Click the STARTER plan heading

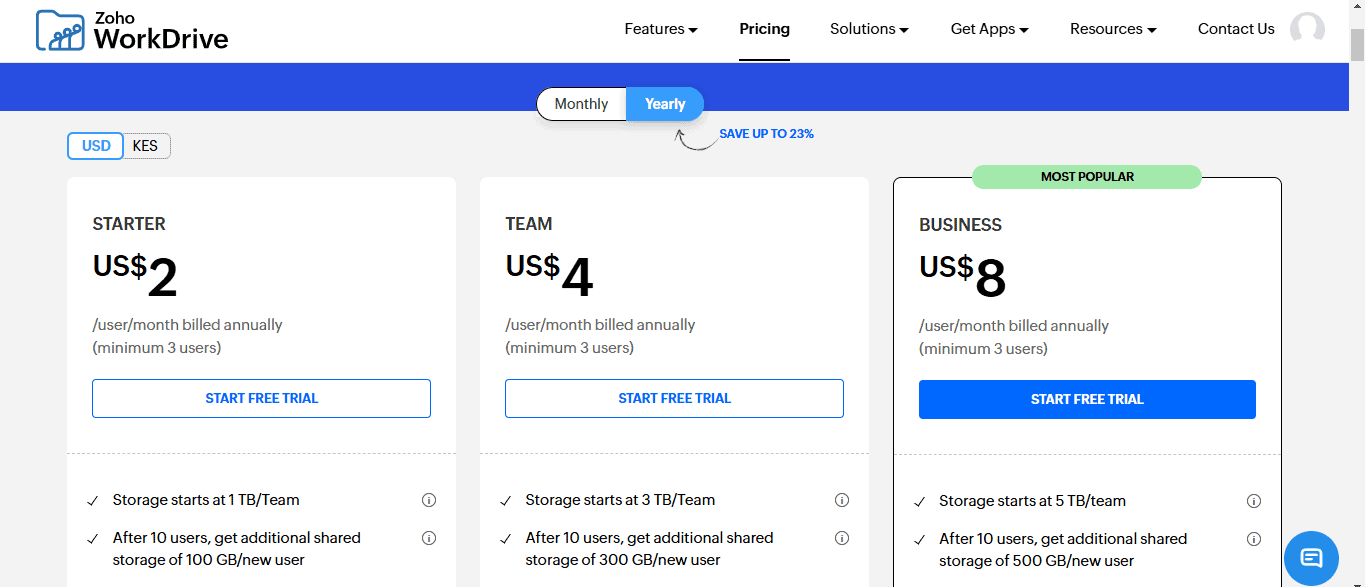[x=129, y=224]
